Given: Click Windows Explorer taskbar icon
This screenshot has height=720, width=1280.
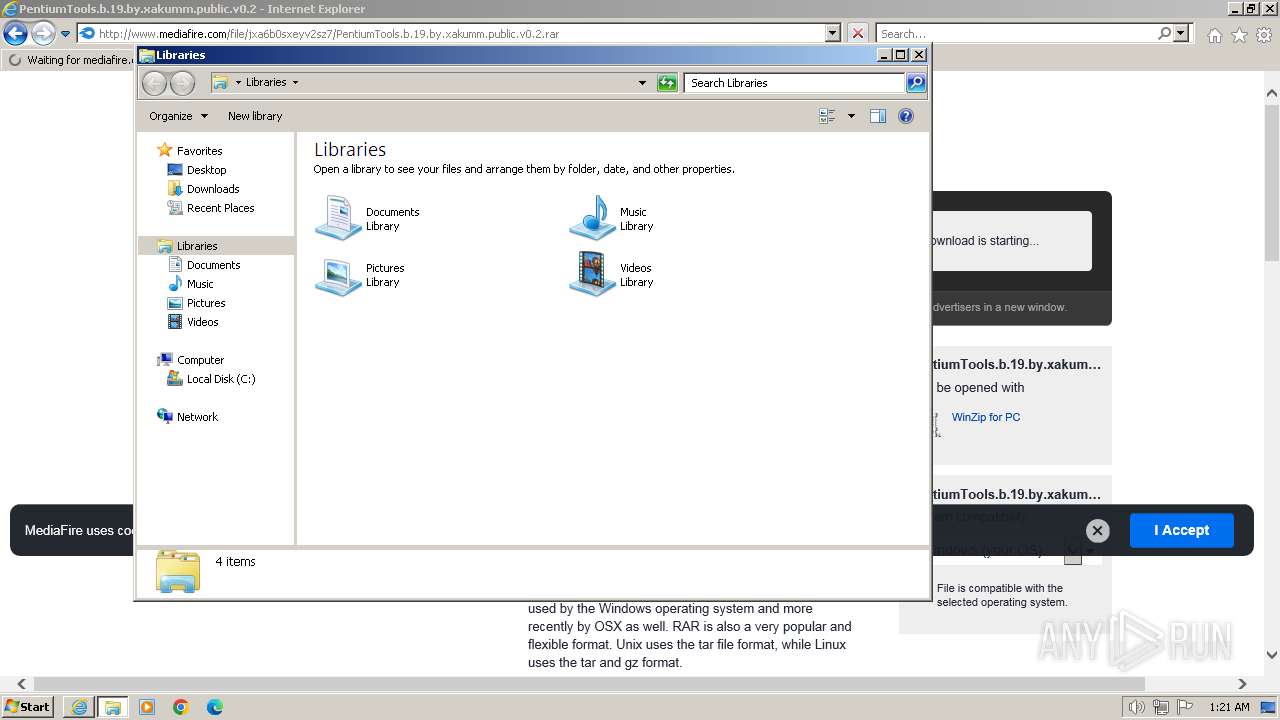Looking at the screenshot, I should click(112, 707).
